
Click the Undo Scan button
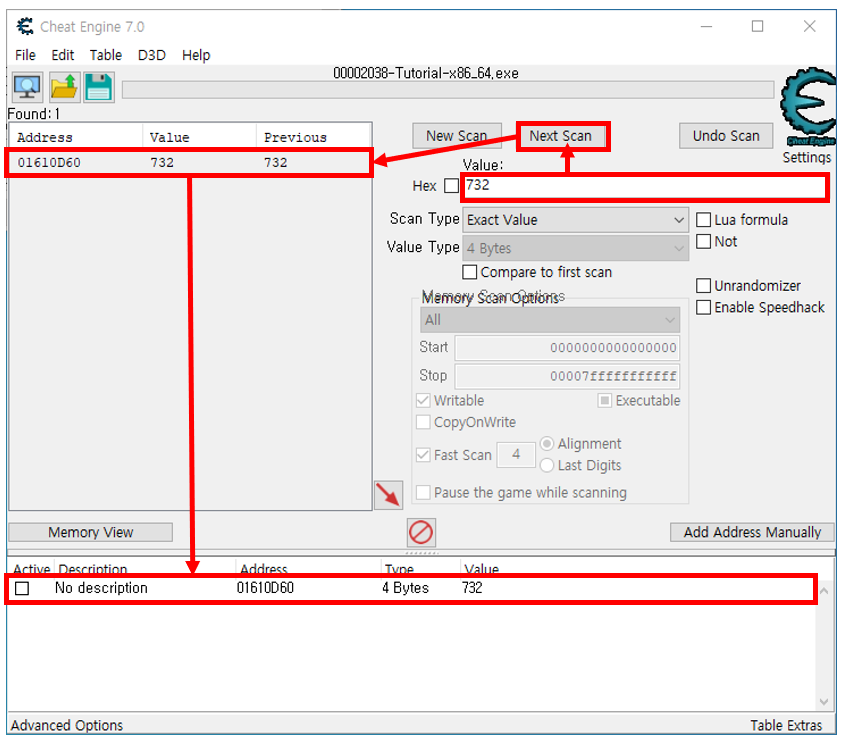coord(726,136)
